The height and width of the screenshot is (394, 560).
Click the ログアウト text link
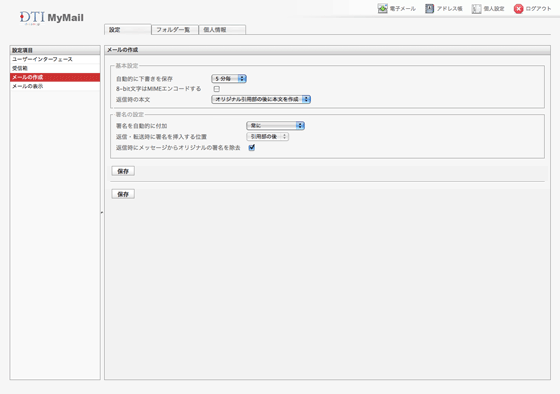point(539,9)
